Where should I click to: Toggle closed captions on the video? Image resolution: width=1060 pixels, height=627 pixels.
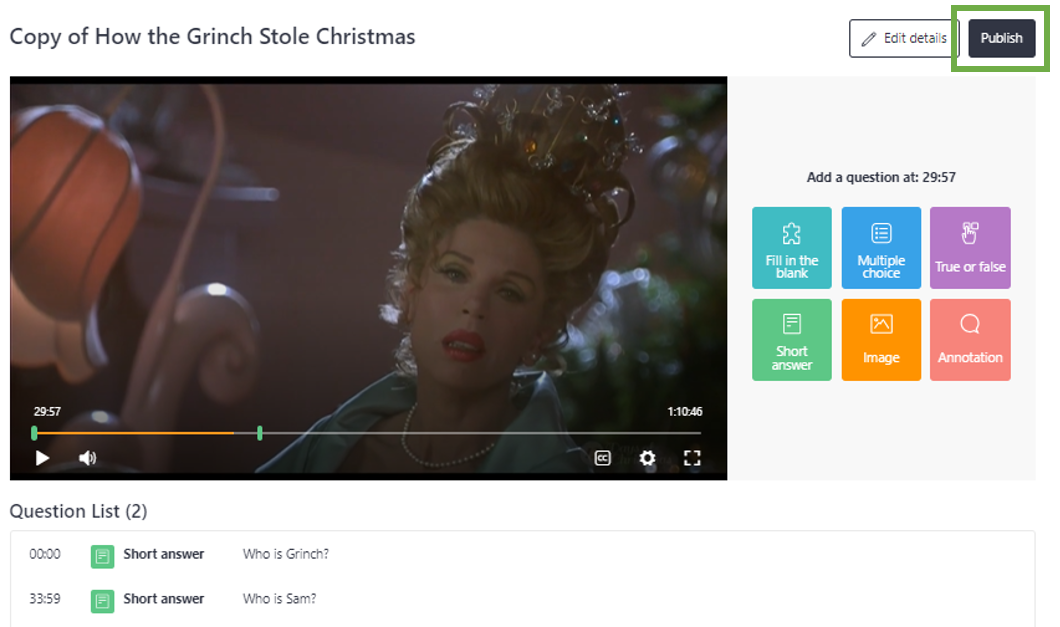[x=602, y=458]
